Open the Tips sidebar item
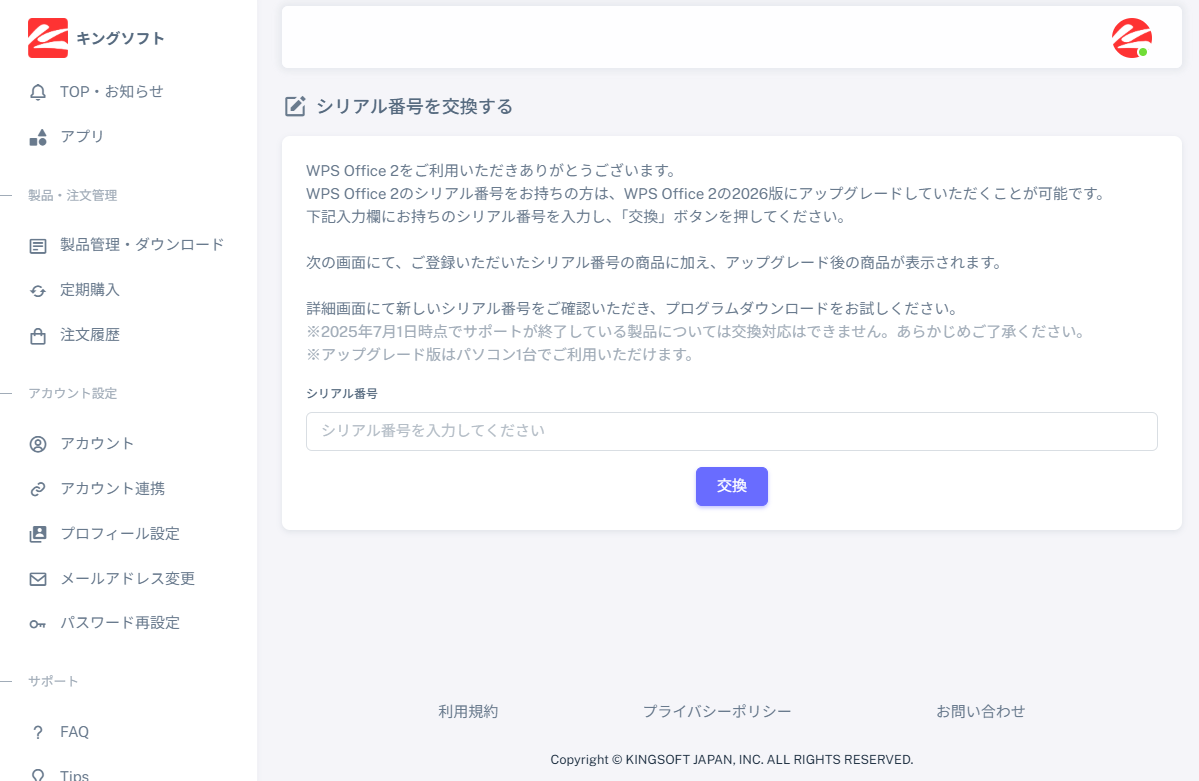Image resolution: width=1199 pixels, height=781 pixels. (74, 775)
